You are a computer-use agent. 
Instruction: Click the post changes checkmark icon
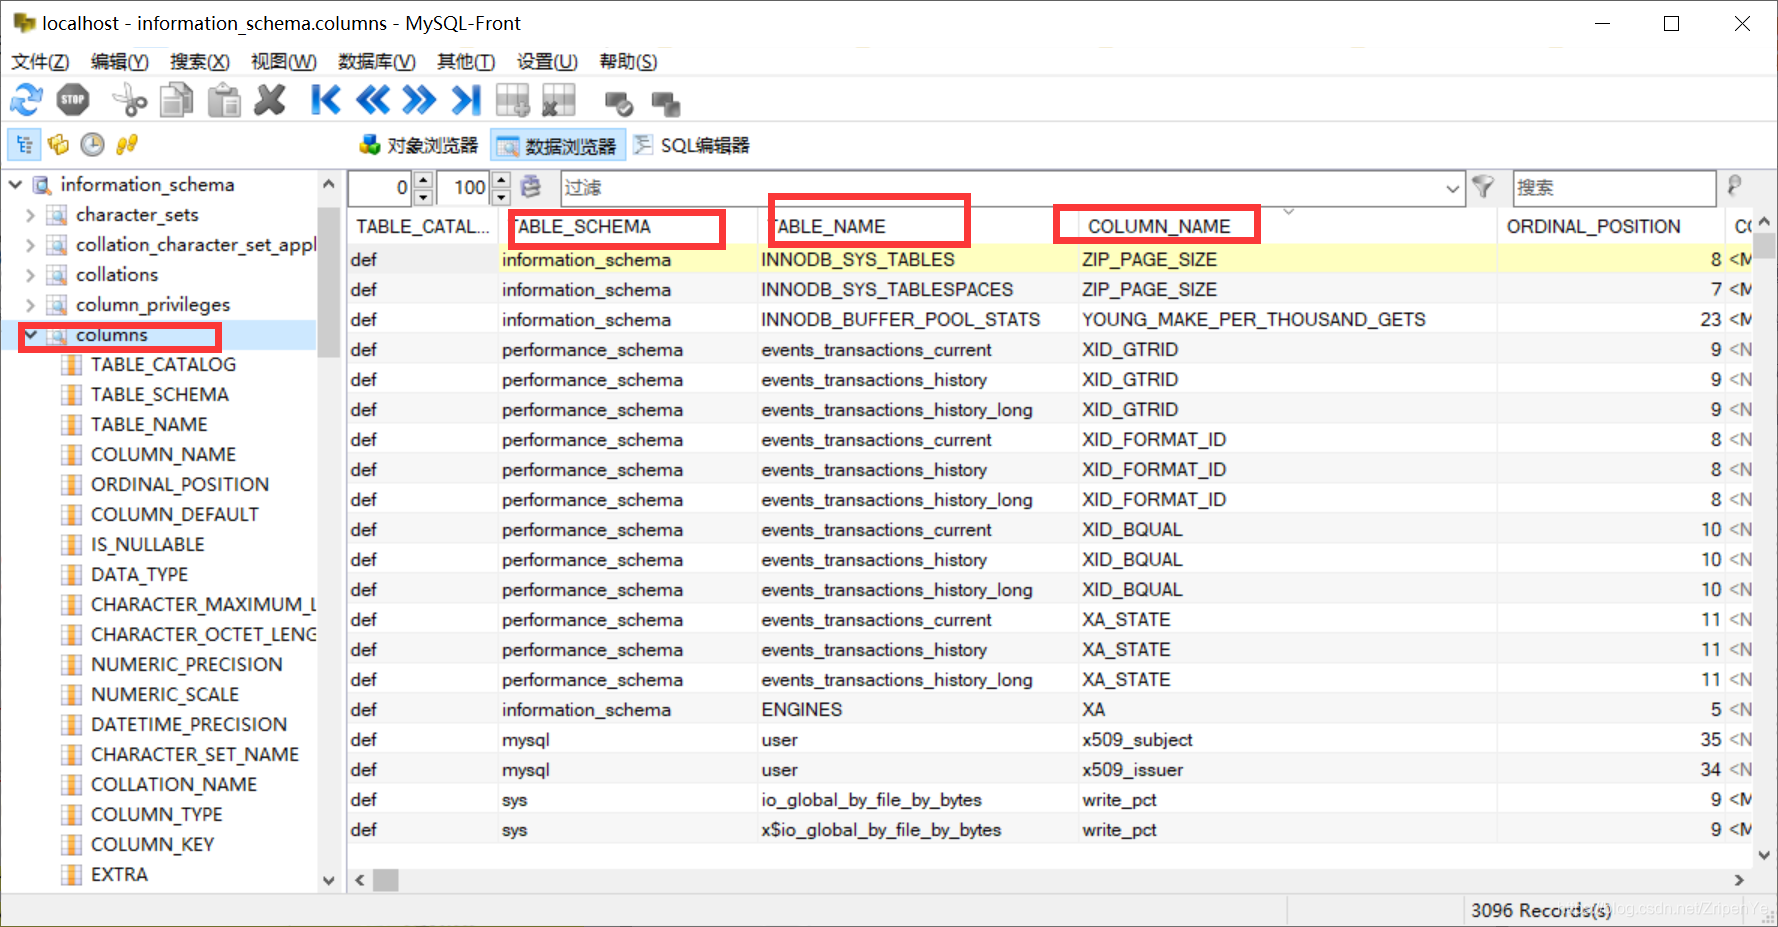pos(619,103)
